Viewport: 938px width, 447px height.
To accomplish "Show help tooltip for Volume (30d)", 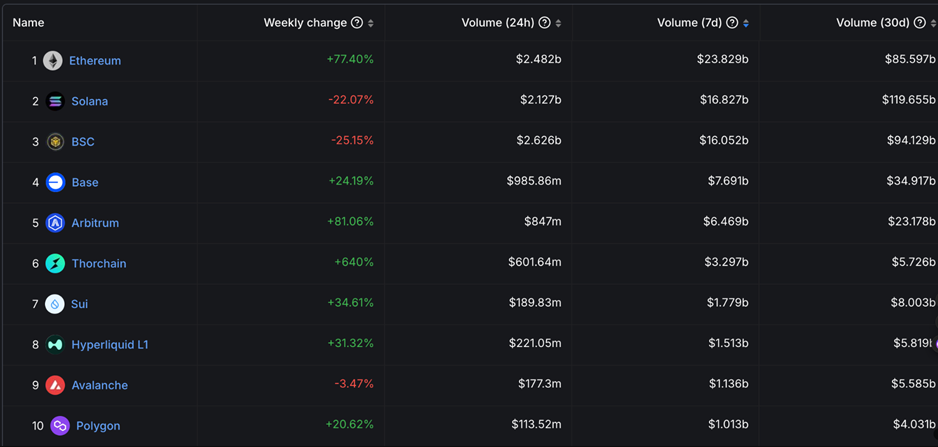I will coord(920,23).
